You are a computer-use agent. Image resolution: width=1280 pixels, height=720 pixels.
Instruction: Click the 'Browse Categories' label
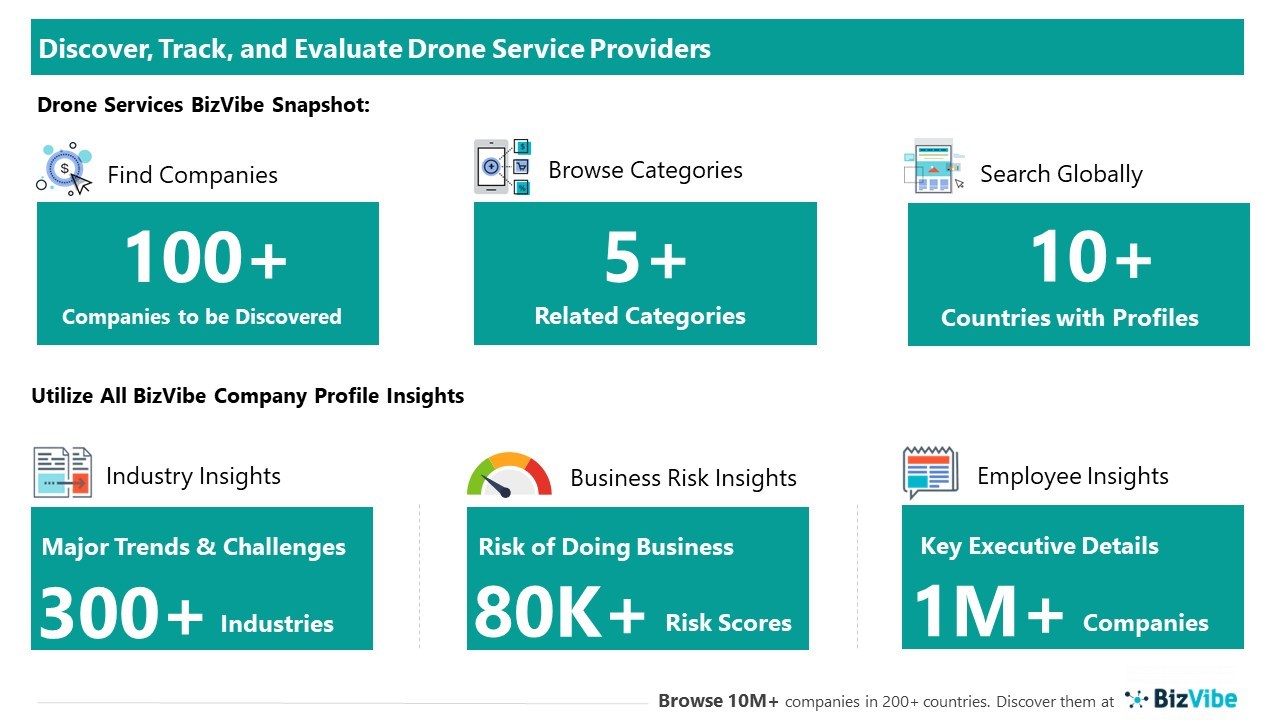click(x=645, y=170)
